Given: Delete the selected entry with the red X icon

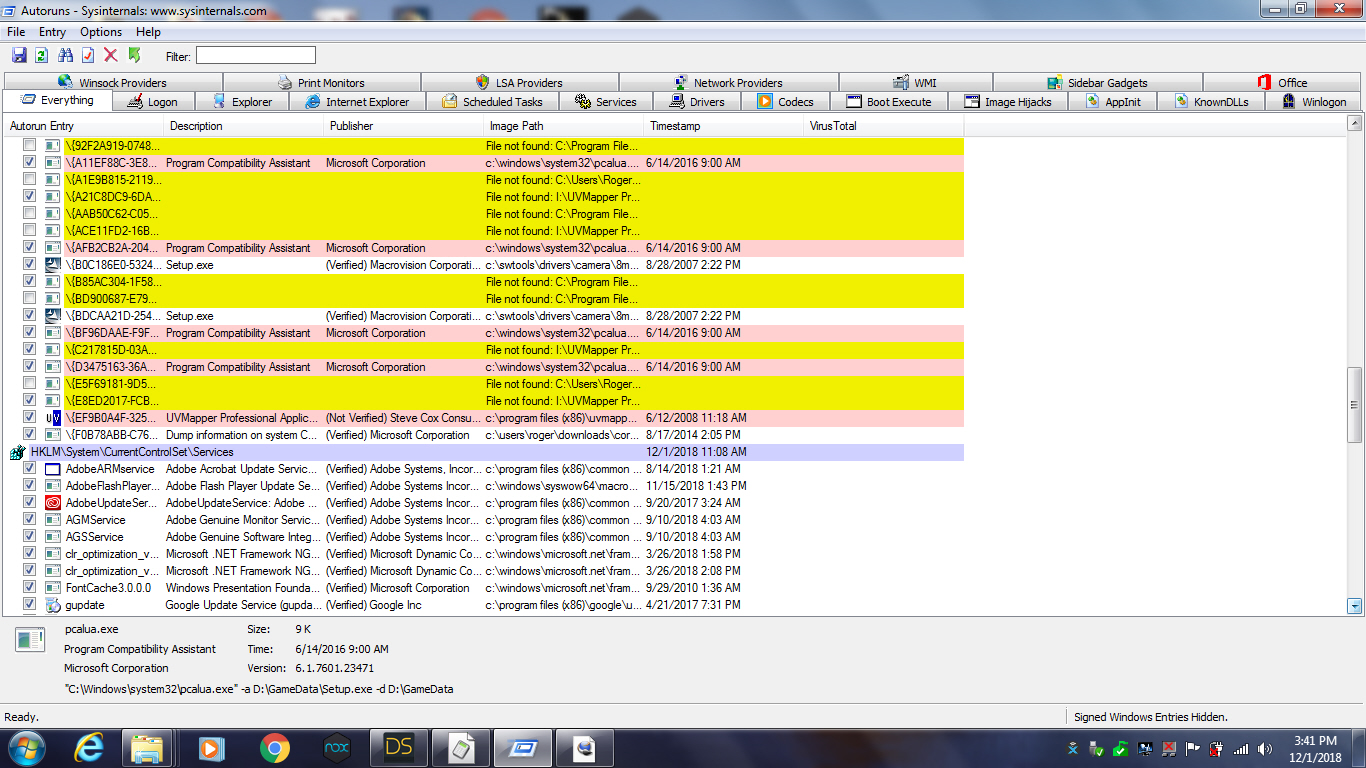Looking at the screenshot, I should click(111, 55).
